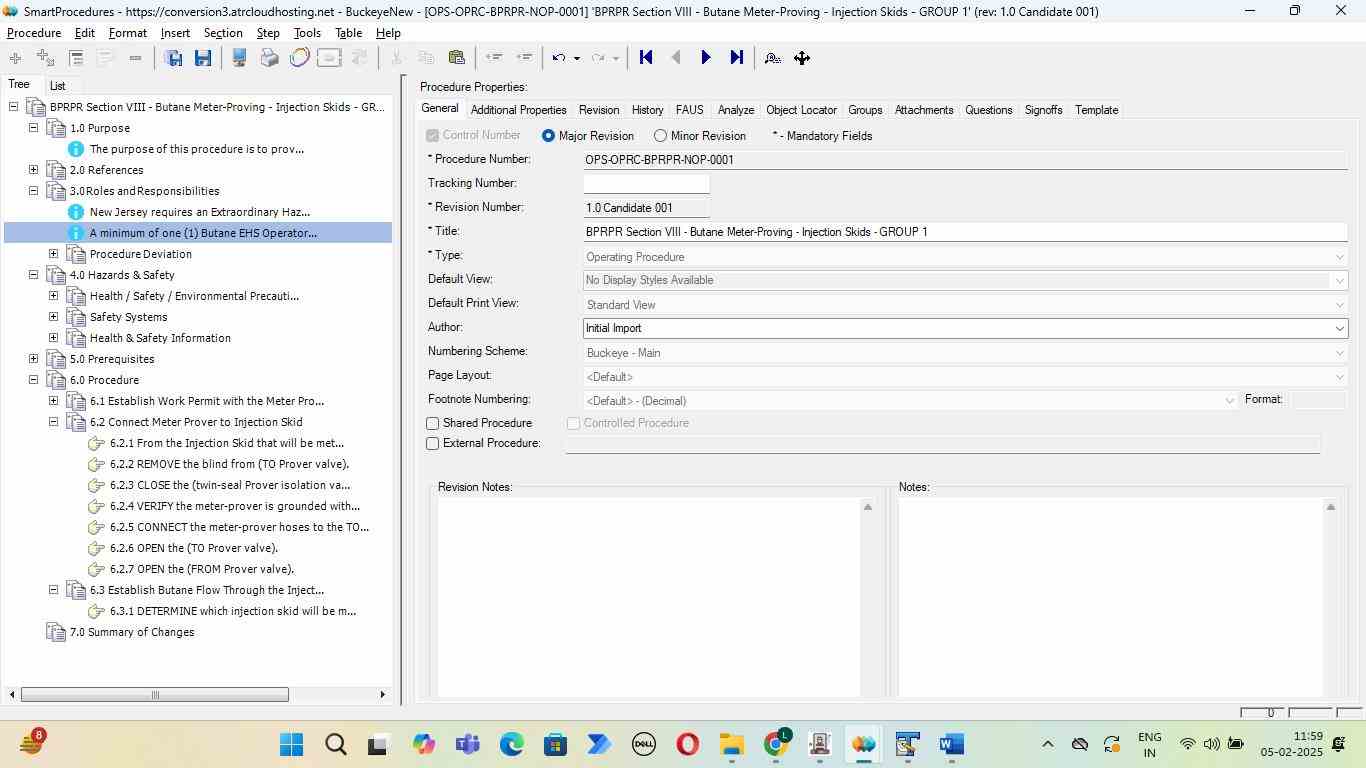
Task: Open Microsoft Teams from the taskbar
Action: pos(468,745)
